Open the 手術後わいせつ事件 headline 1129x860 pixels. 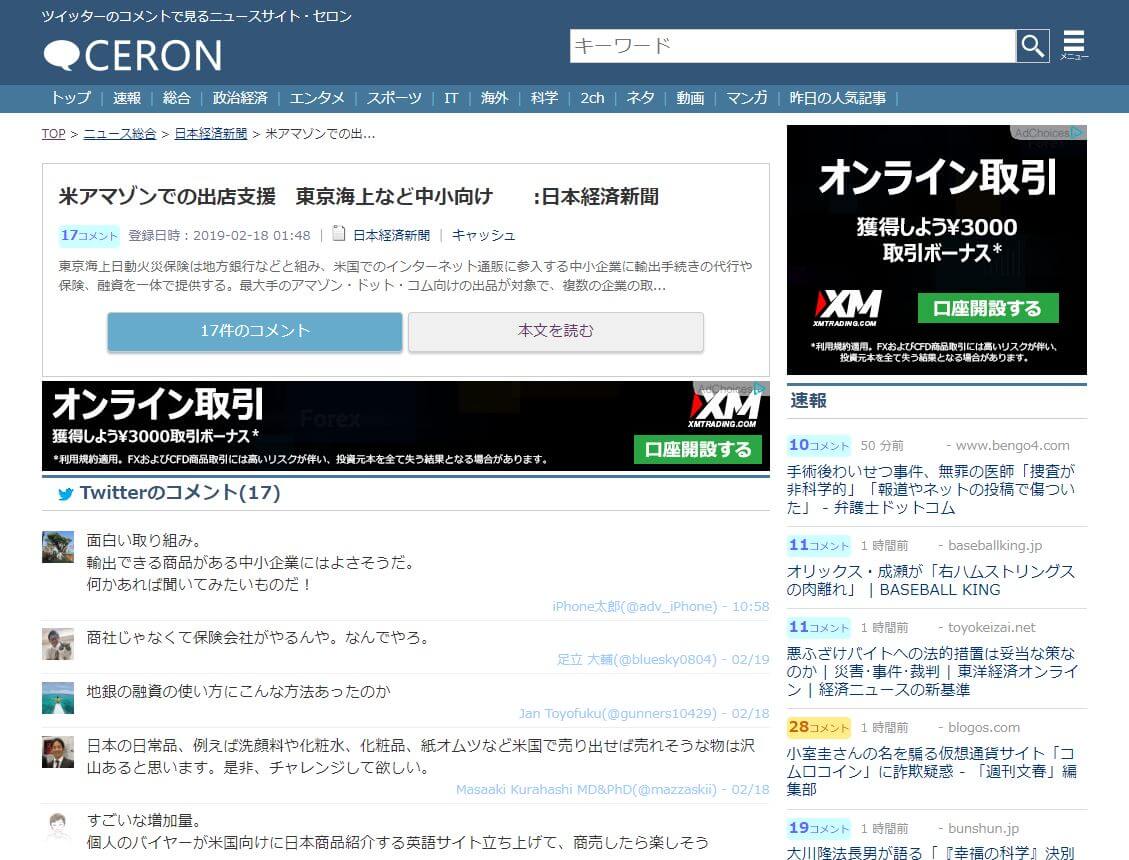[x=931, y=490]
